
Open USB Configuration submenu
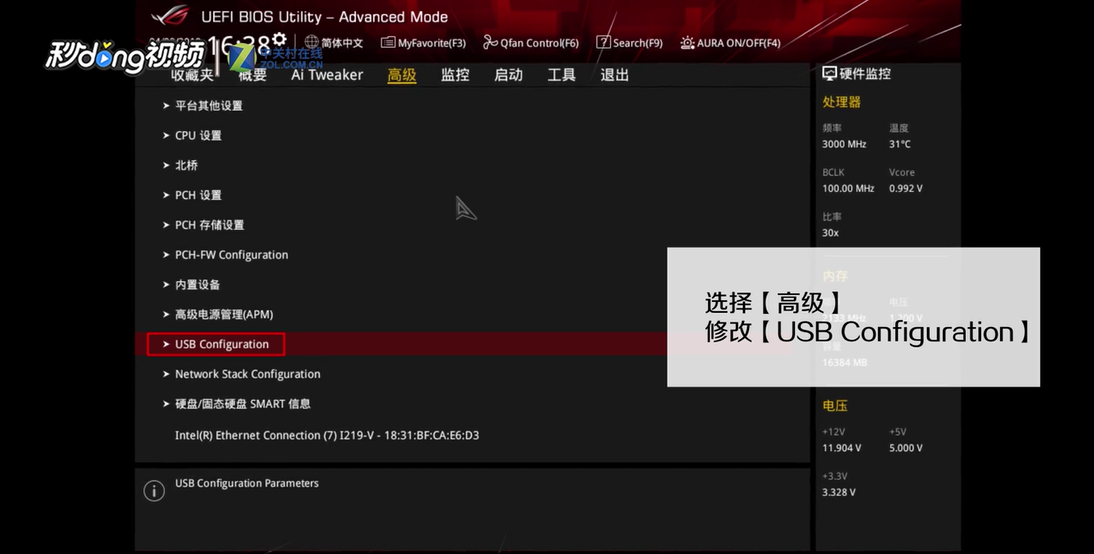coord(222,344)
